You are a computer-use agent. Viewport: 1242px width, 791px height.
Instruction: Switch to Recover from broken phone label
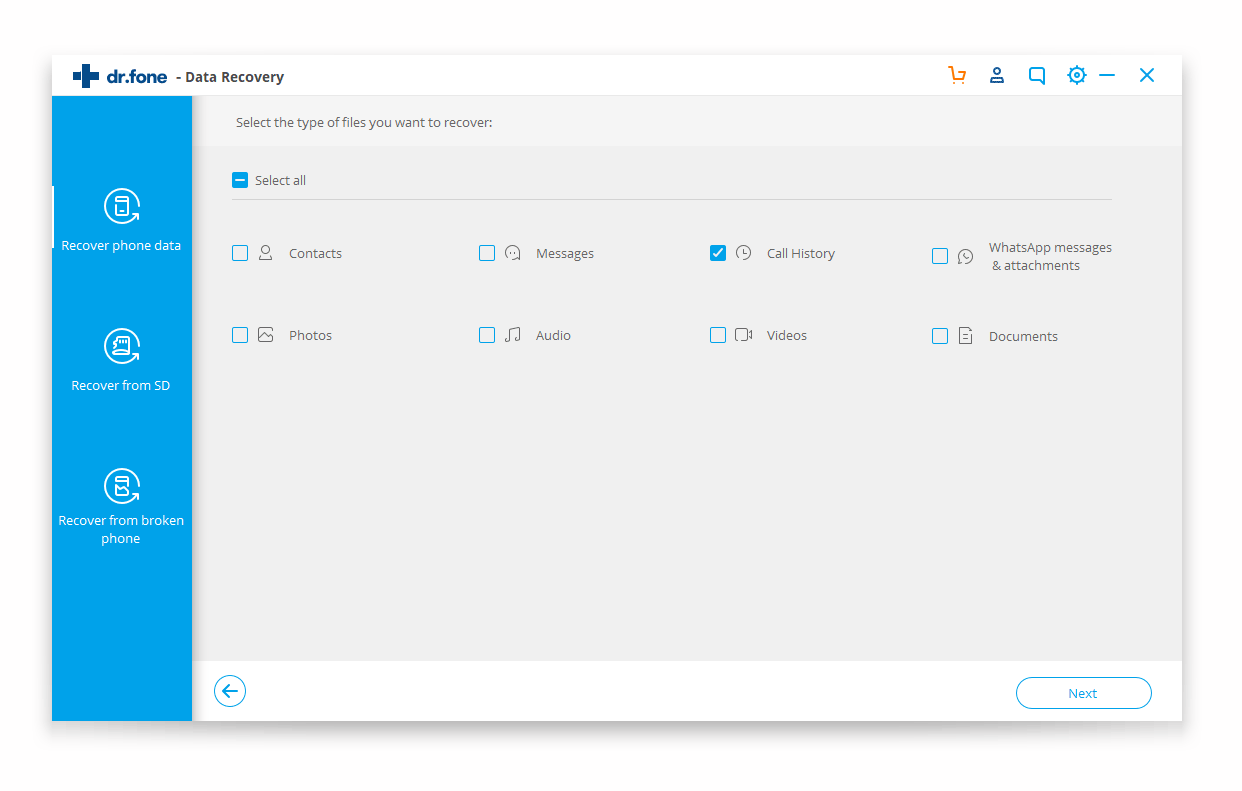121,529
